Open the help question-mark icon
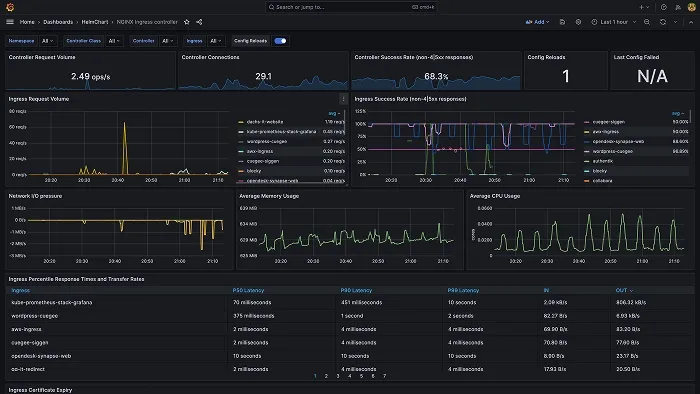 pyautogui.click(x=664, y=7)
